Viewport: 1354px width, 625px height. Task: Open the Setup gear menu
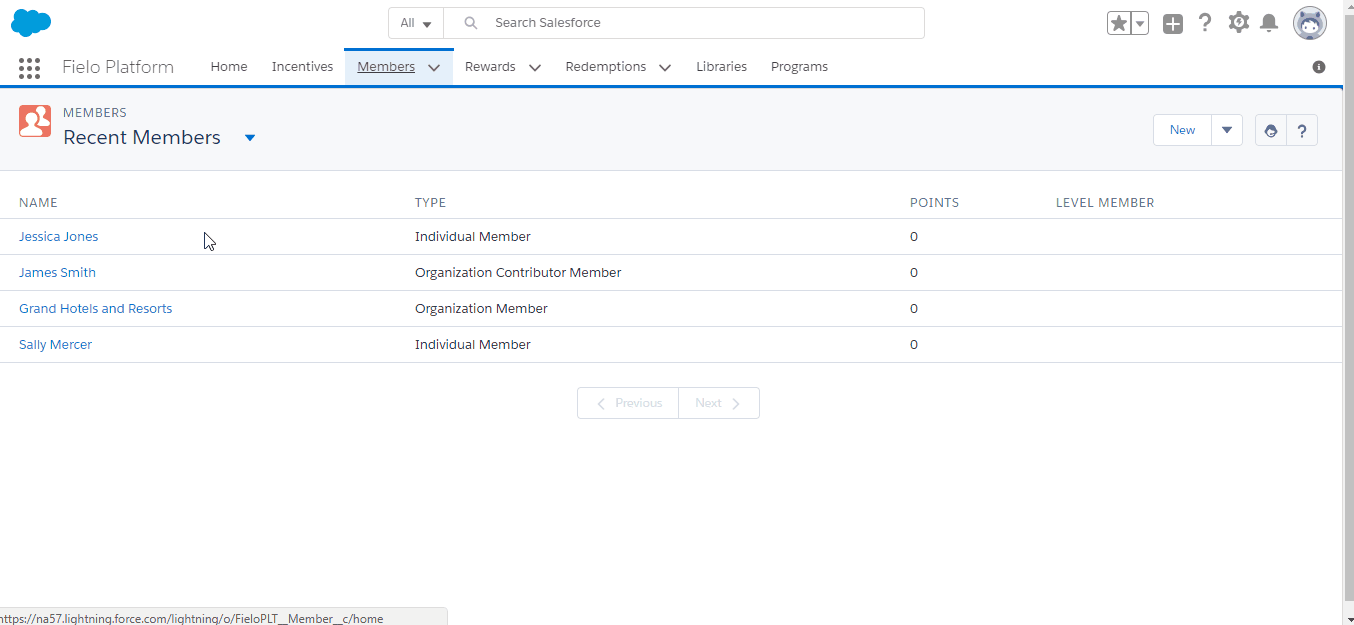[x=1239, y=22]
